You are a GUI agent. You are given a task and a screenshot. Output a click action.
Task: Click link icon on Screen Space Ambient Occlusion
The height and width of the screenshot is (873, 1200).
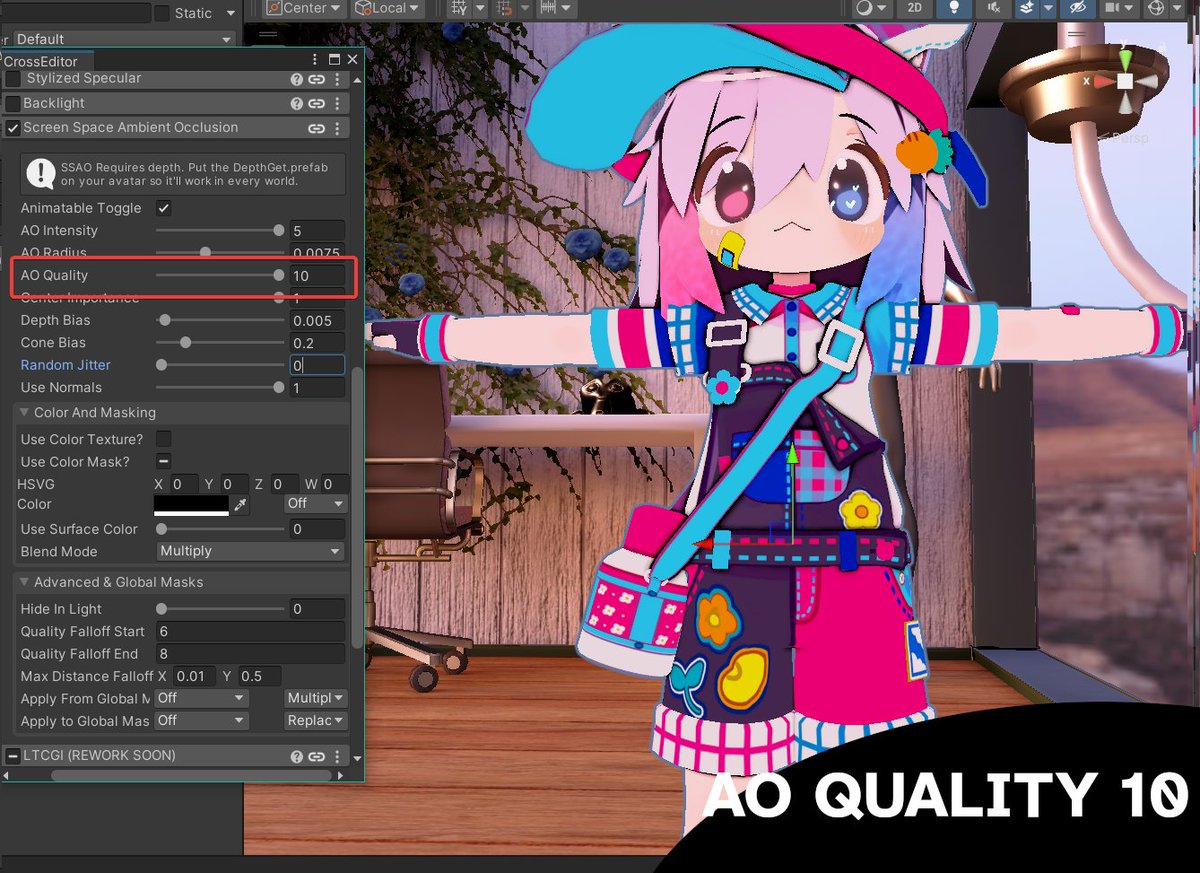point(316,128)
